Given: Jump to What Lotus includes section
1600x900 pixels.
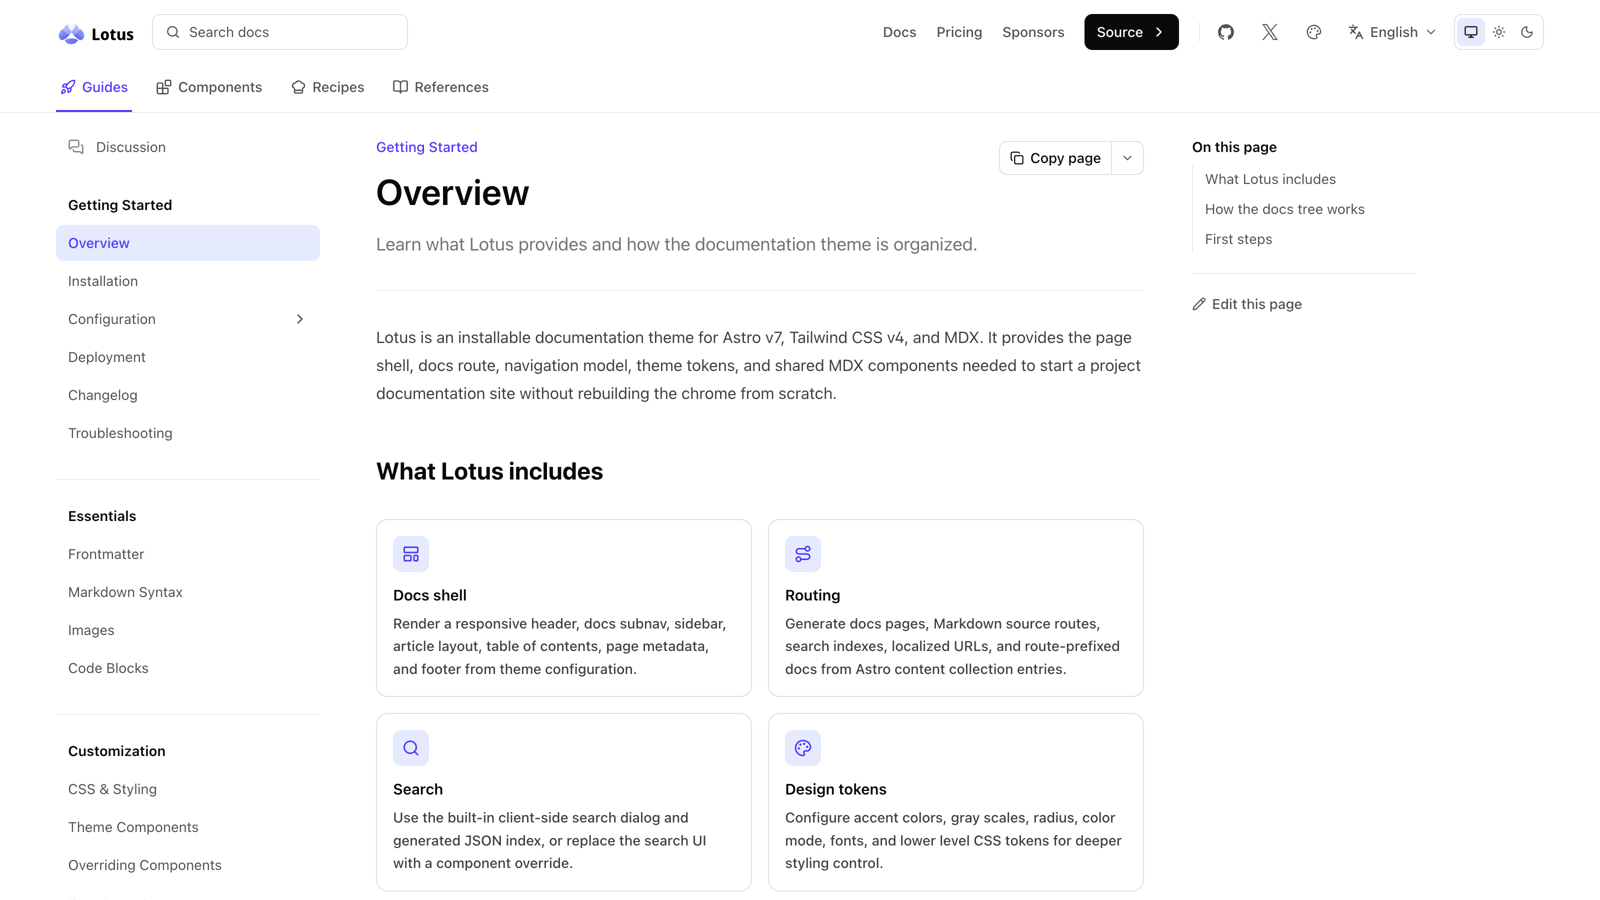Looking at the screenshot, I should [x=1270, y=179].
